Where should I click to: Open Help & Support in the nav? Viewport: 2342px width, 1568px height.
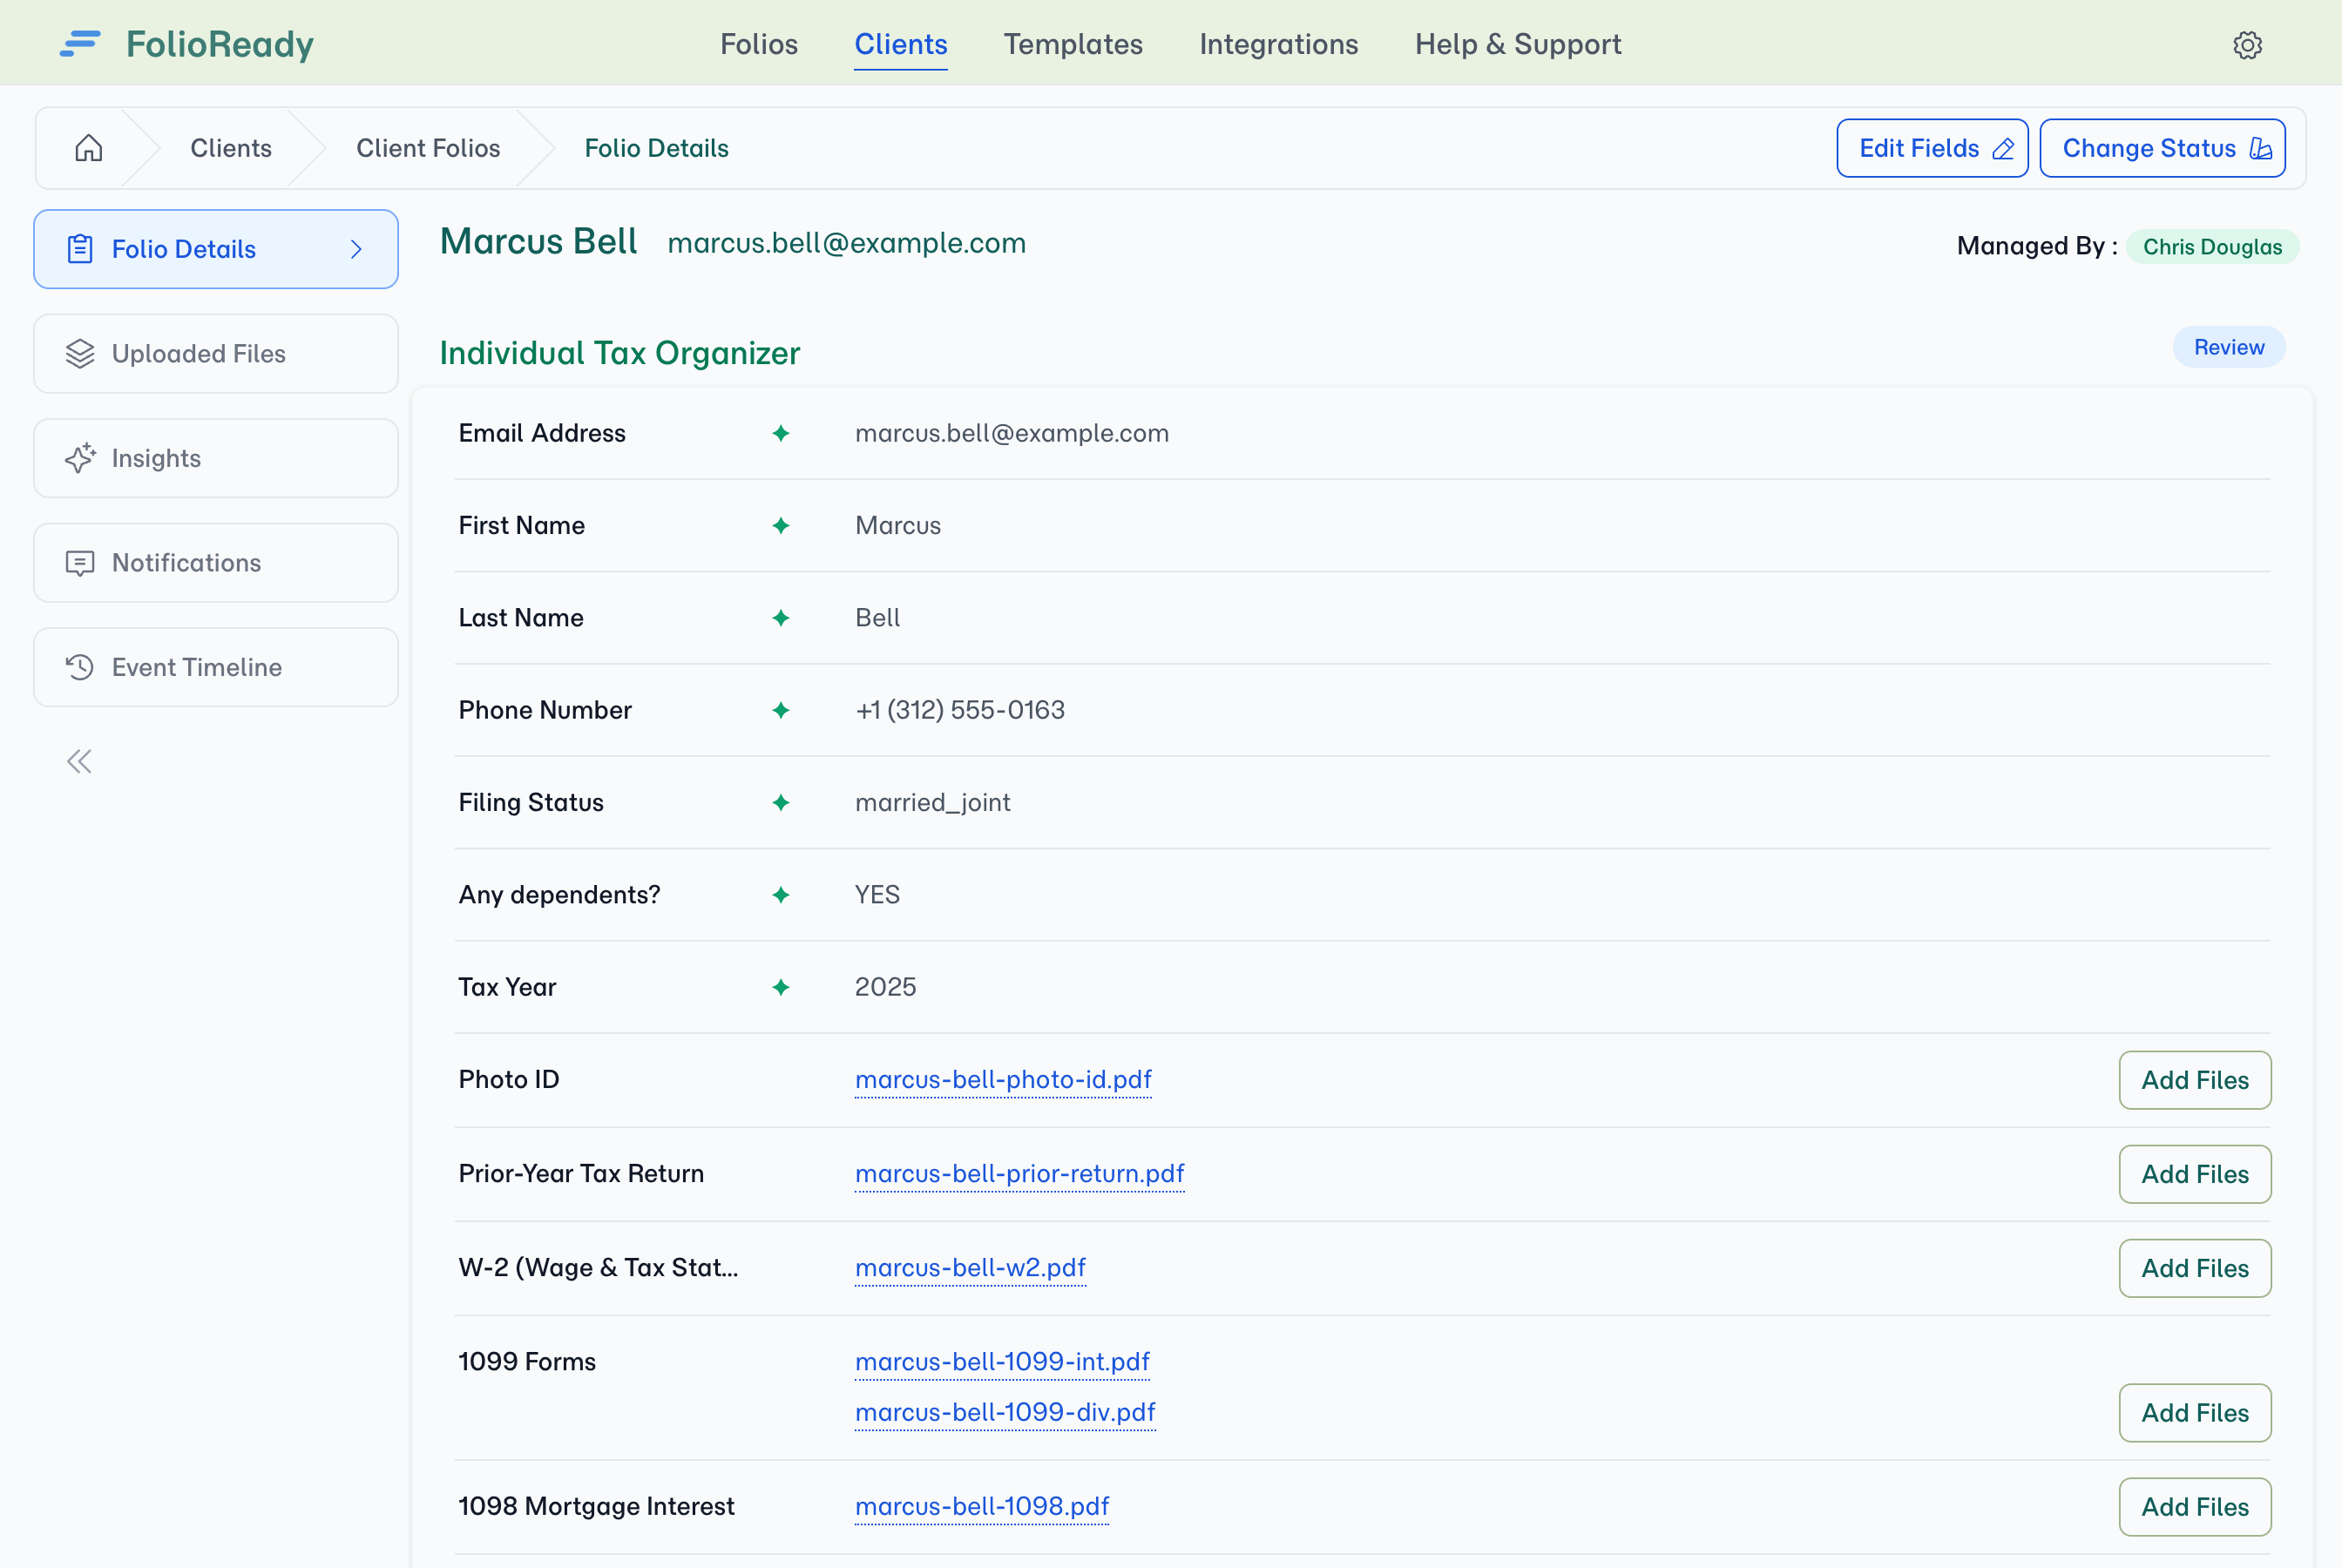(1518, 44)
